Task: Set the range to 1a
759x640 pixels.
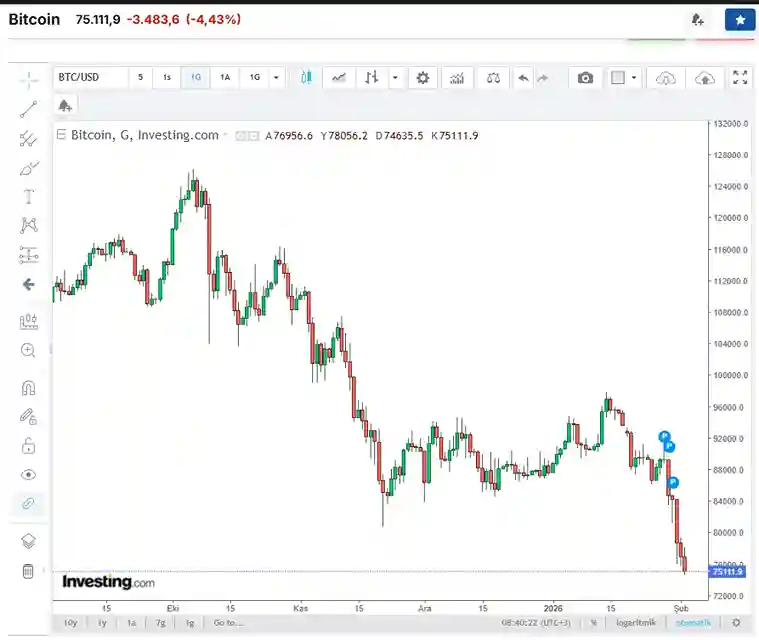Action: click(x=131, y=623)
